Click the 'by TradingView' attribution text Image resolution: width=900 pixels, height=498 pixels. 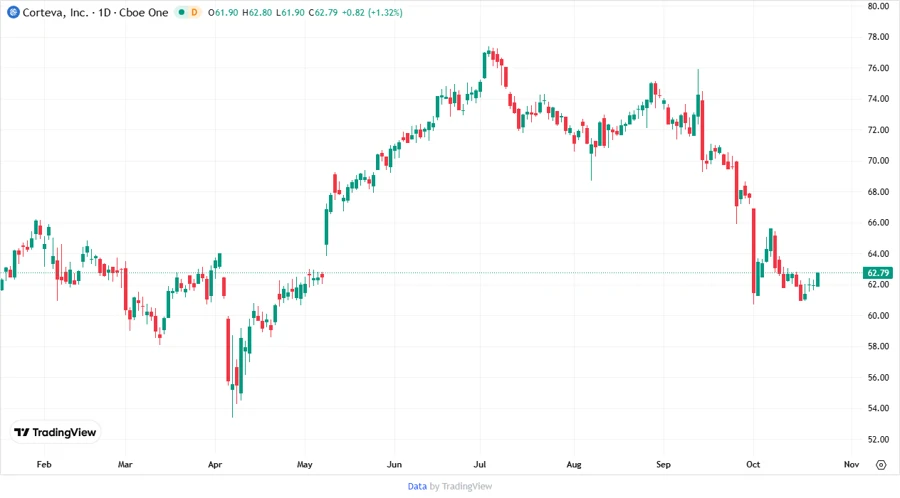pyautogui.click(x=460, y=486)
